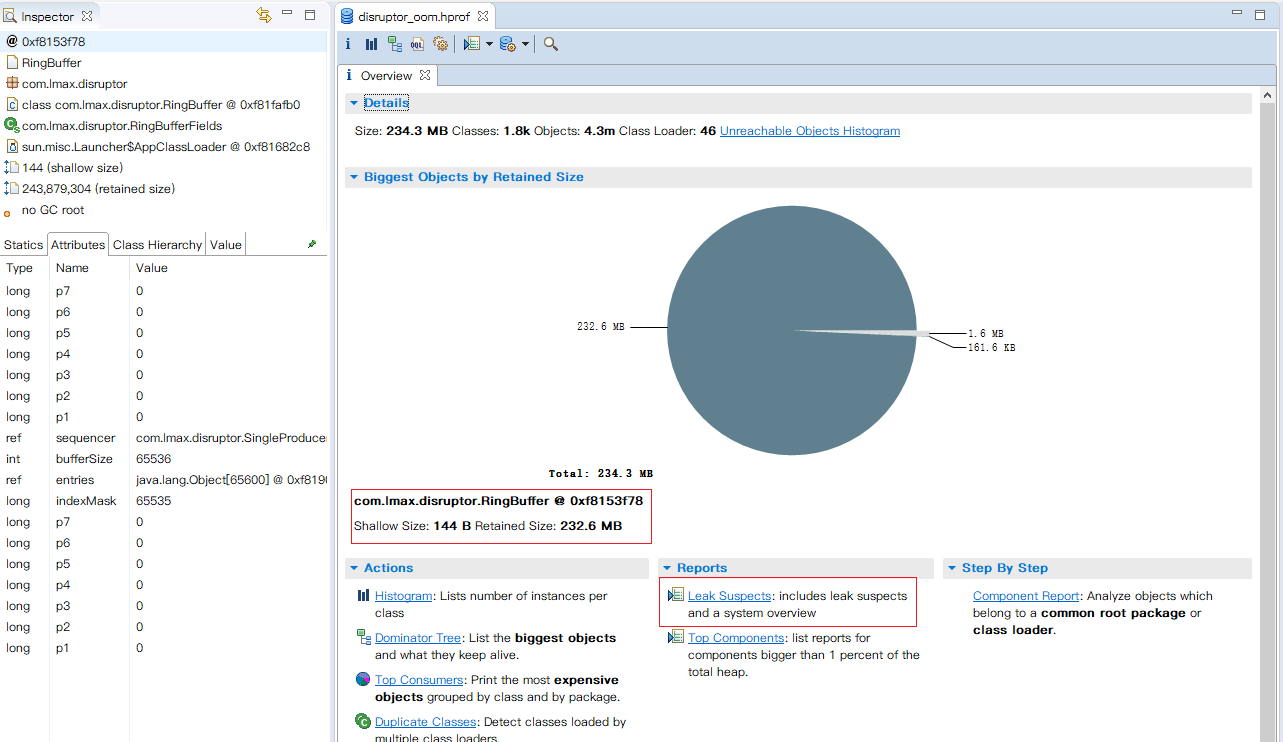Viewport: 1283px width, 742px height.
Task: Switch to the Statics tab
Action: [x=23, y=245]
